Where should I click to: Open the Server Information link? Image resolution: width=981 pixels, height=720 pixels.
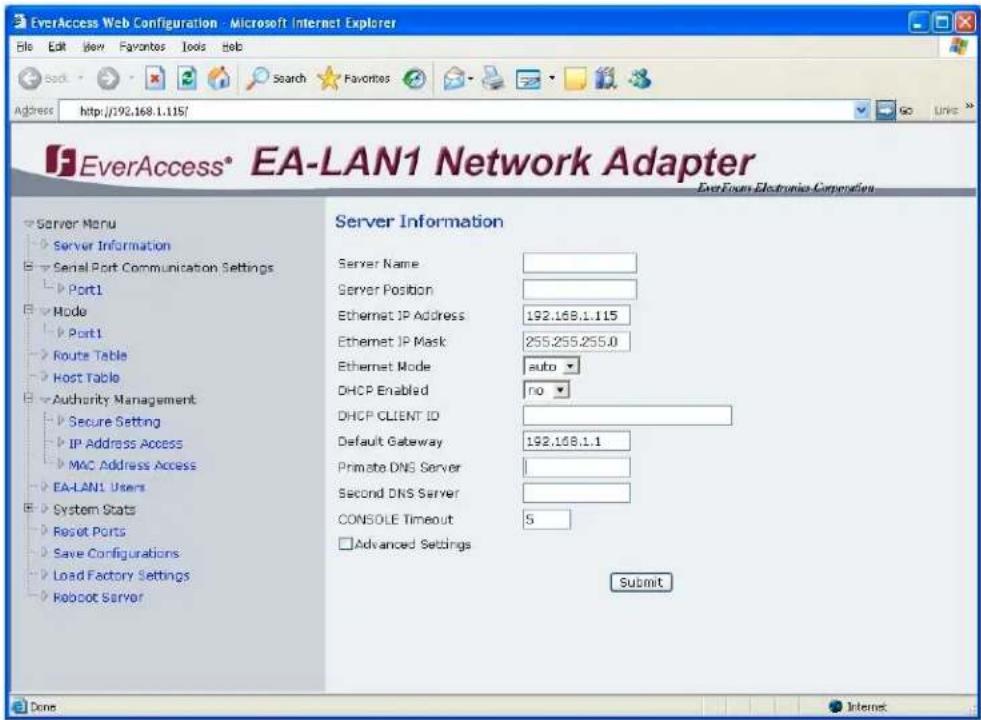[x=112, y=245]
